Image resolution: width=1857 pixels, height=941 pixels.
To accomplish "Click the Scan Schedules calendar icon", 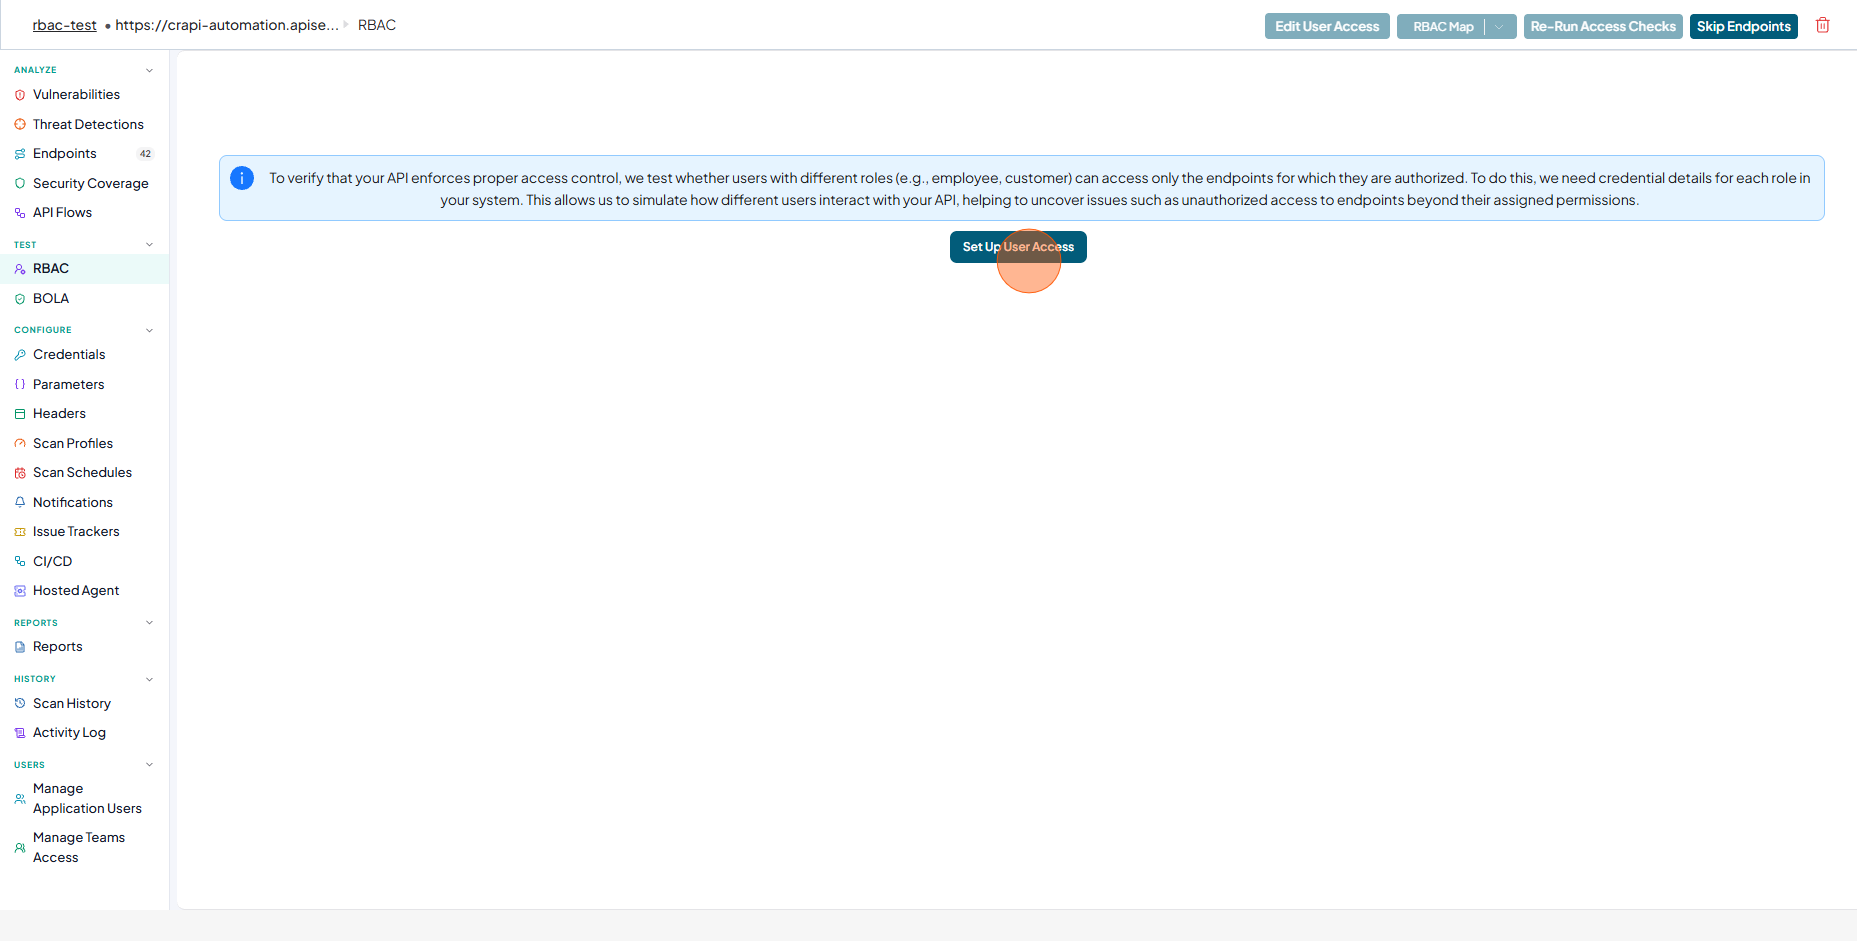I will pyautogui.click(x=20, y=473).
